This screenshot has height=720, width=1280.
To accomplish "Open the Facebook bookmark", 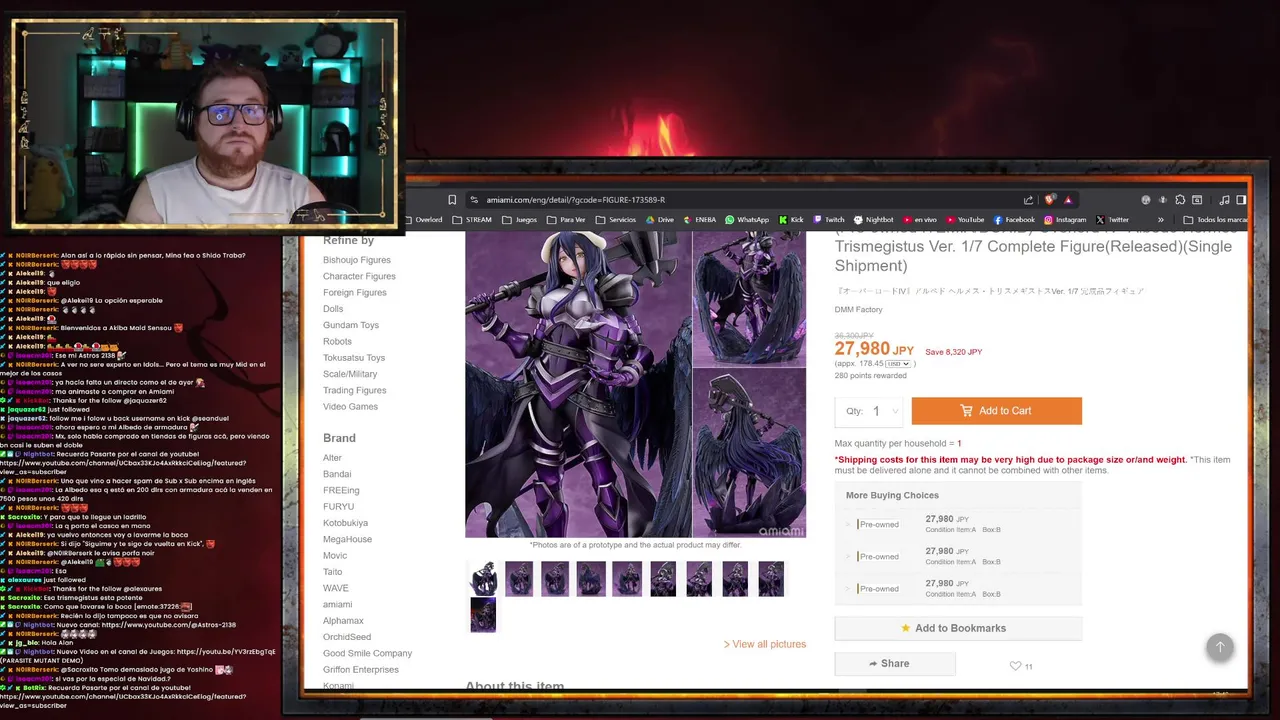I will tap(1014, 220).
